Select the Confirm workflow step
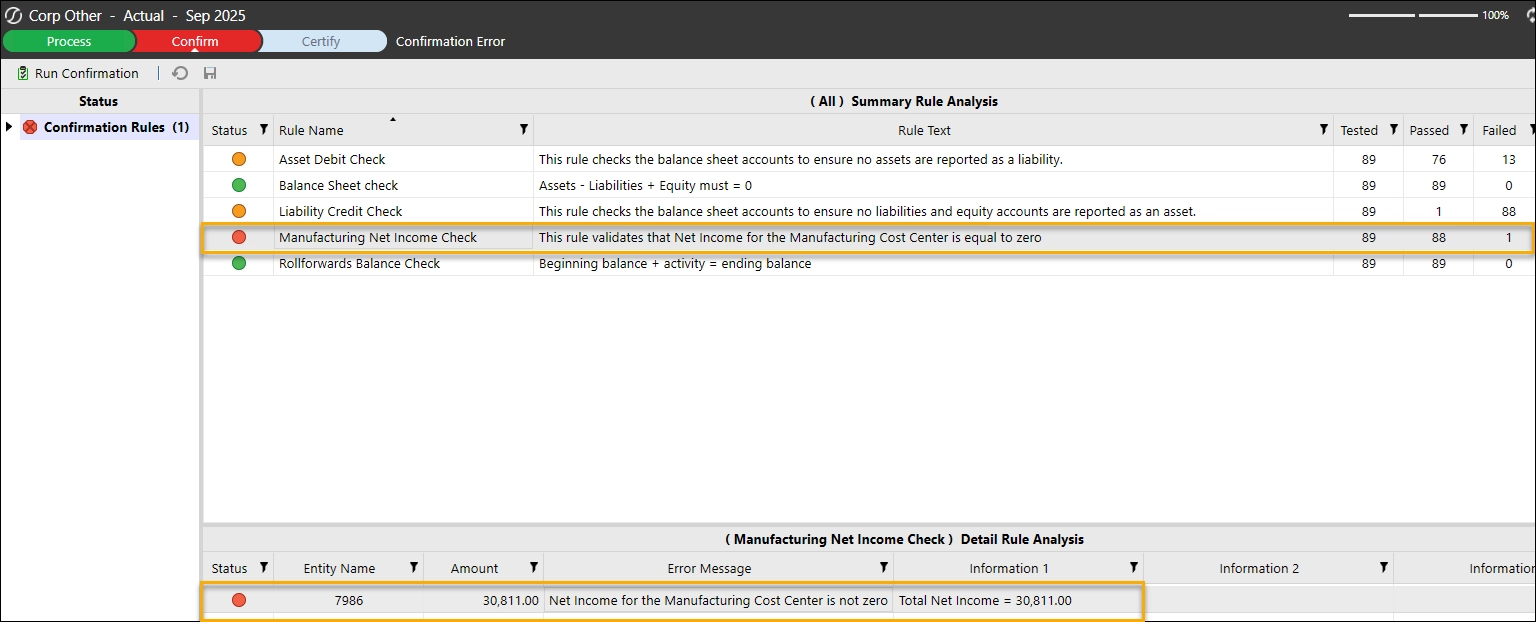The width and height of the screenshot is (1536, 622). [x=195, y=41]
